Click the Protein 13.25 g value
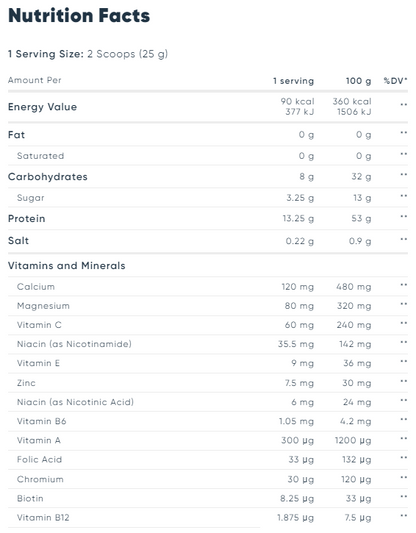Viewport: 416px width, 533px height. click(298, 219)
